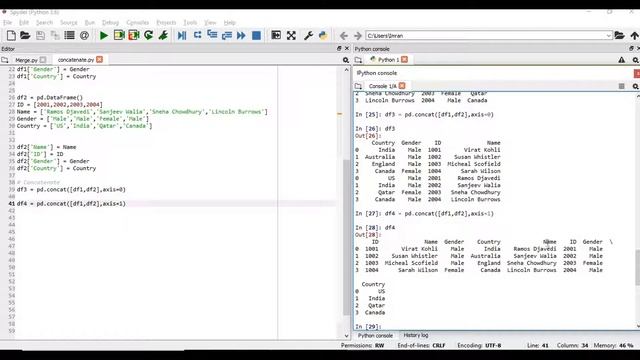The image size is (640, 360).
Task: Switch to the Python console bottom tab
Action: pyautogui.click(x=375, y=336)
